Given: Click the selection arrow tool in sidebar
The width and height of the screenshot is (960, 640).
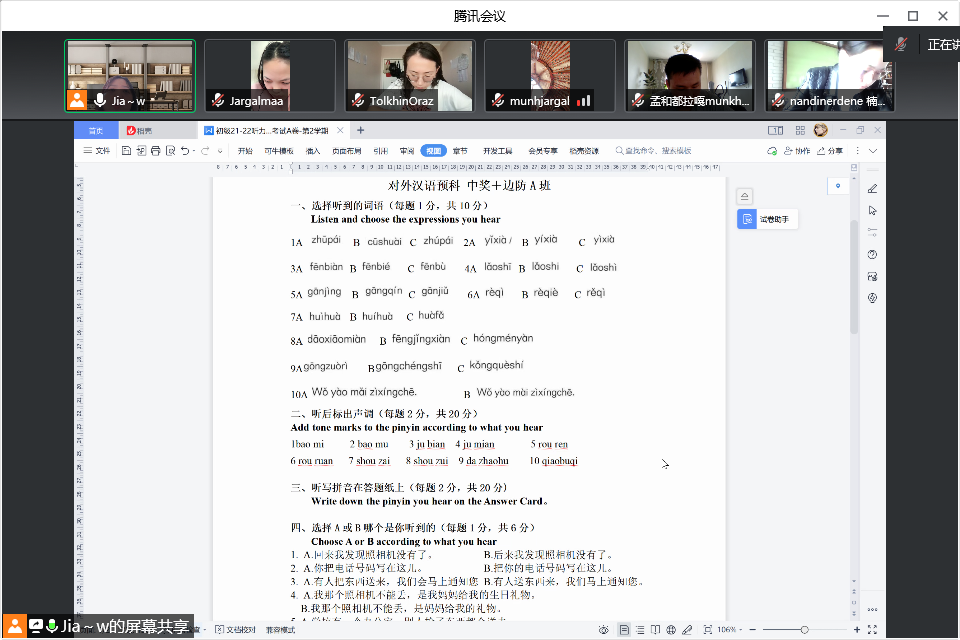Looking at the screenshot, I should tap(872, 211).
